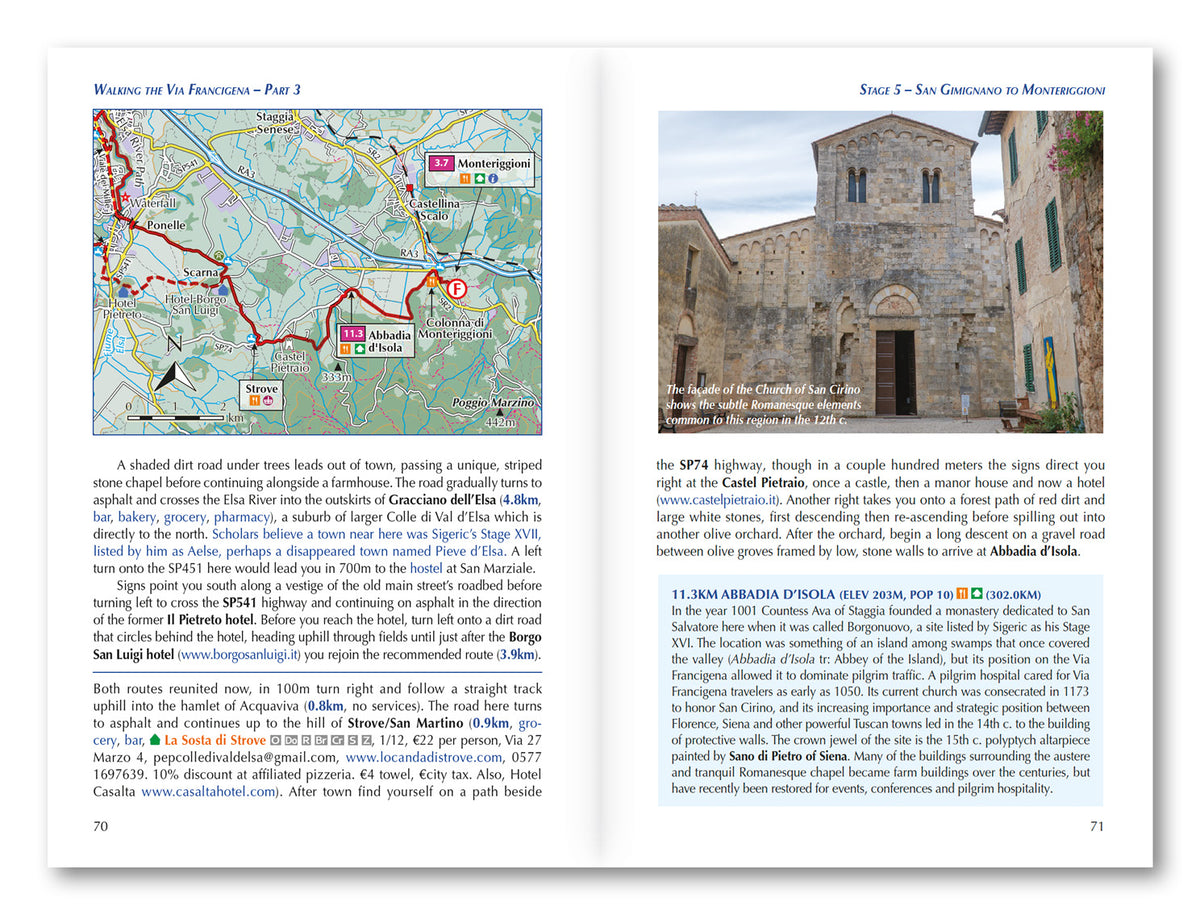Click the blue '3.9km' distance text

tap(518, 656)
